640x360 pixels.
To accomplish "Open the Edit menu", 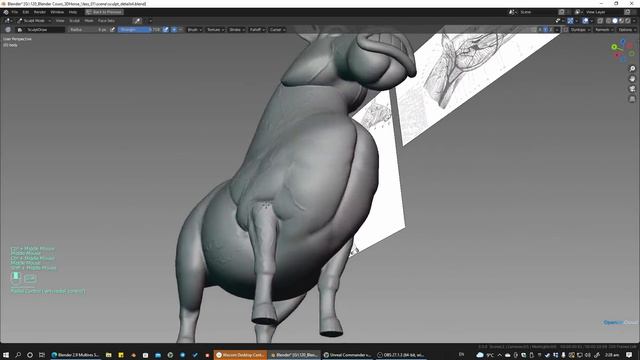I will click(x=25, y=12).
